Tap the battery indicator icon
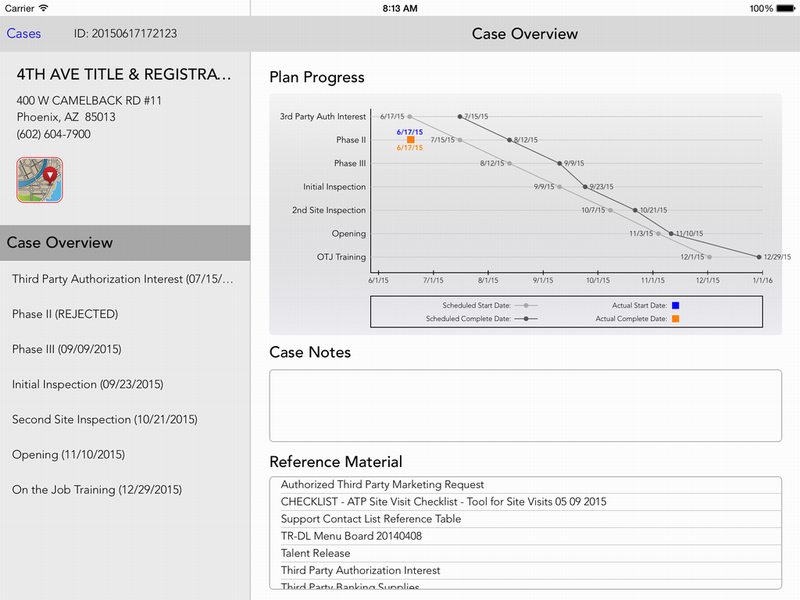The width and height of the screenshot is (800, 600). point(787,8)
